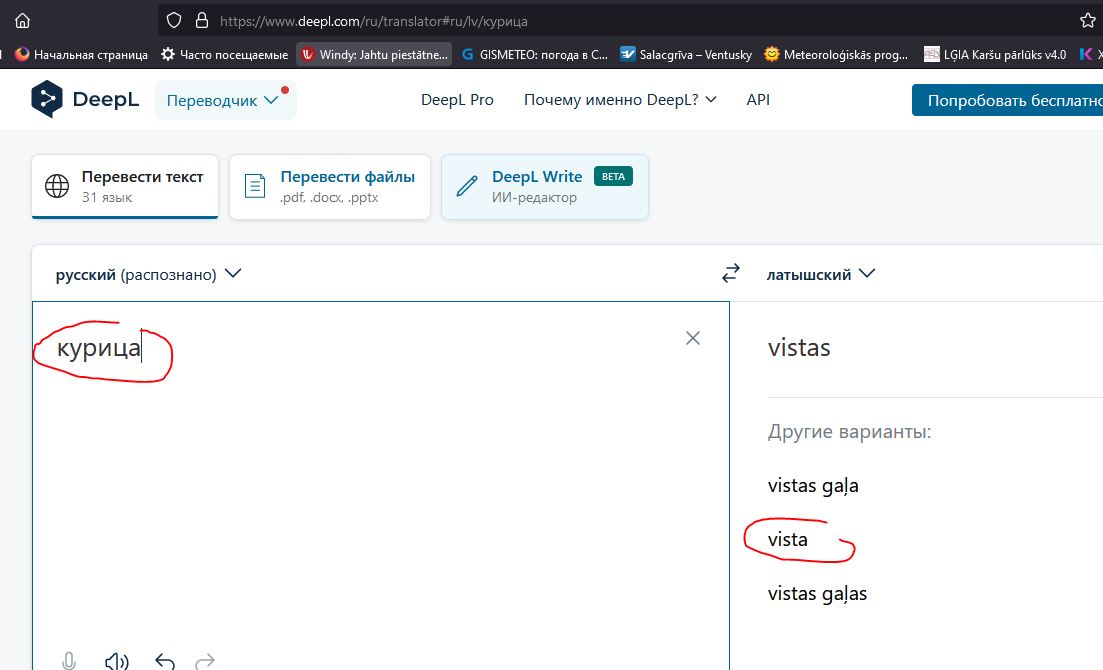Open the LĢIA Karšu pārlūks bookmark

point(995,54)
